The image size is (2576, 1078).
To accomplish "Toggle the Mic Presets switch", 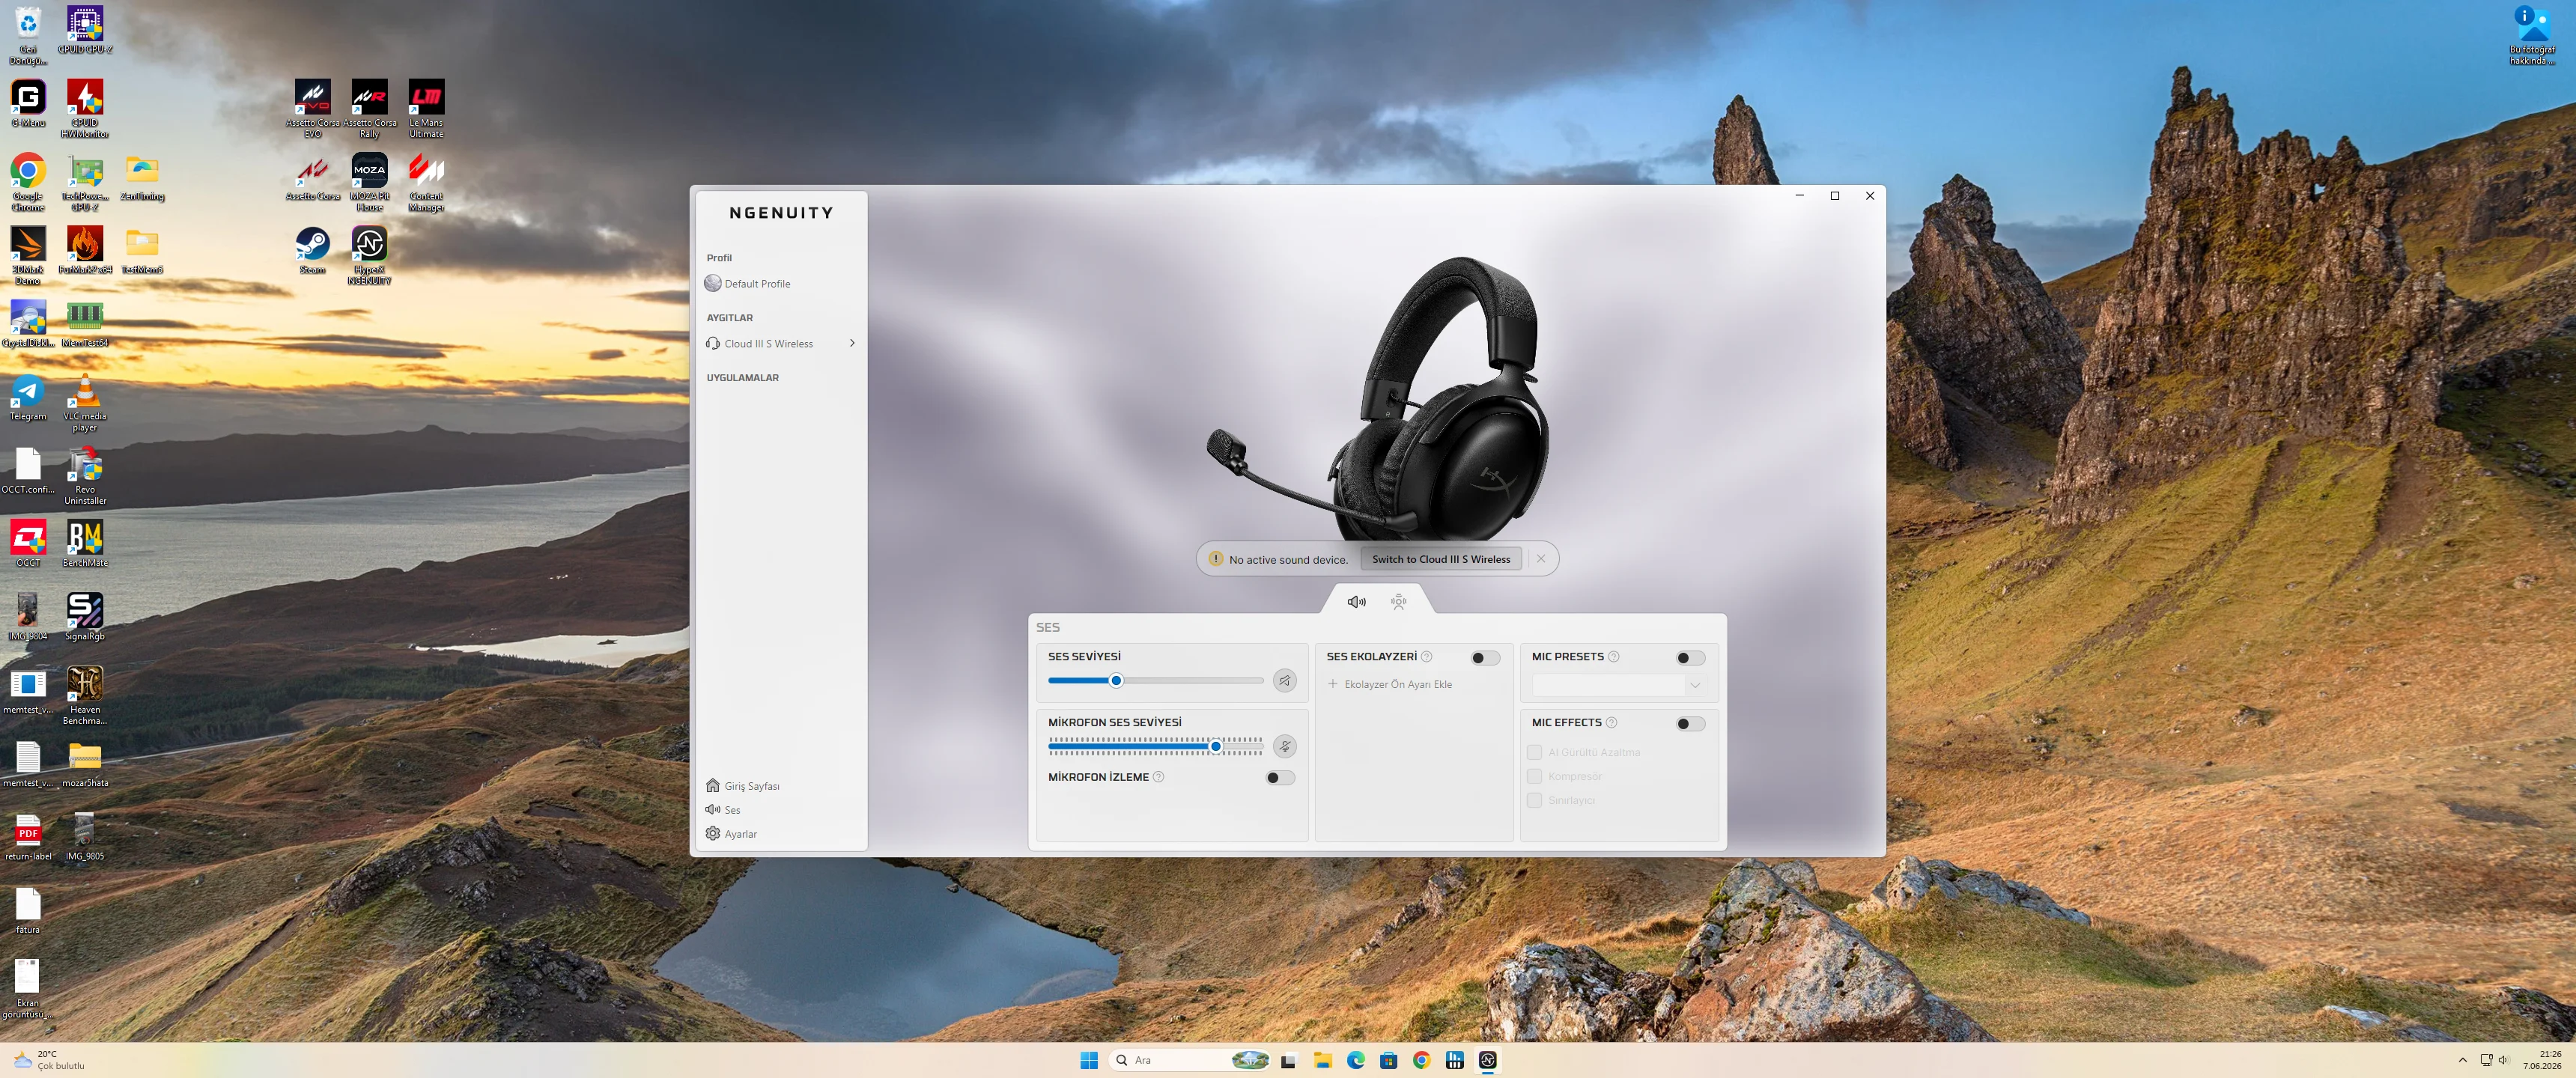I will click(x=1690, y=657).
